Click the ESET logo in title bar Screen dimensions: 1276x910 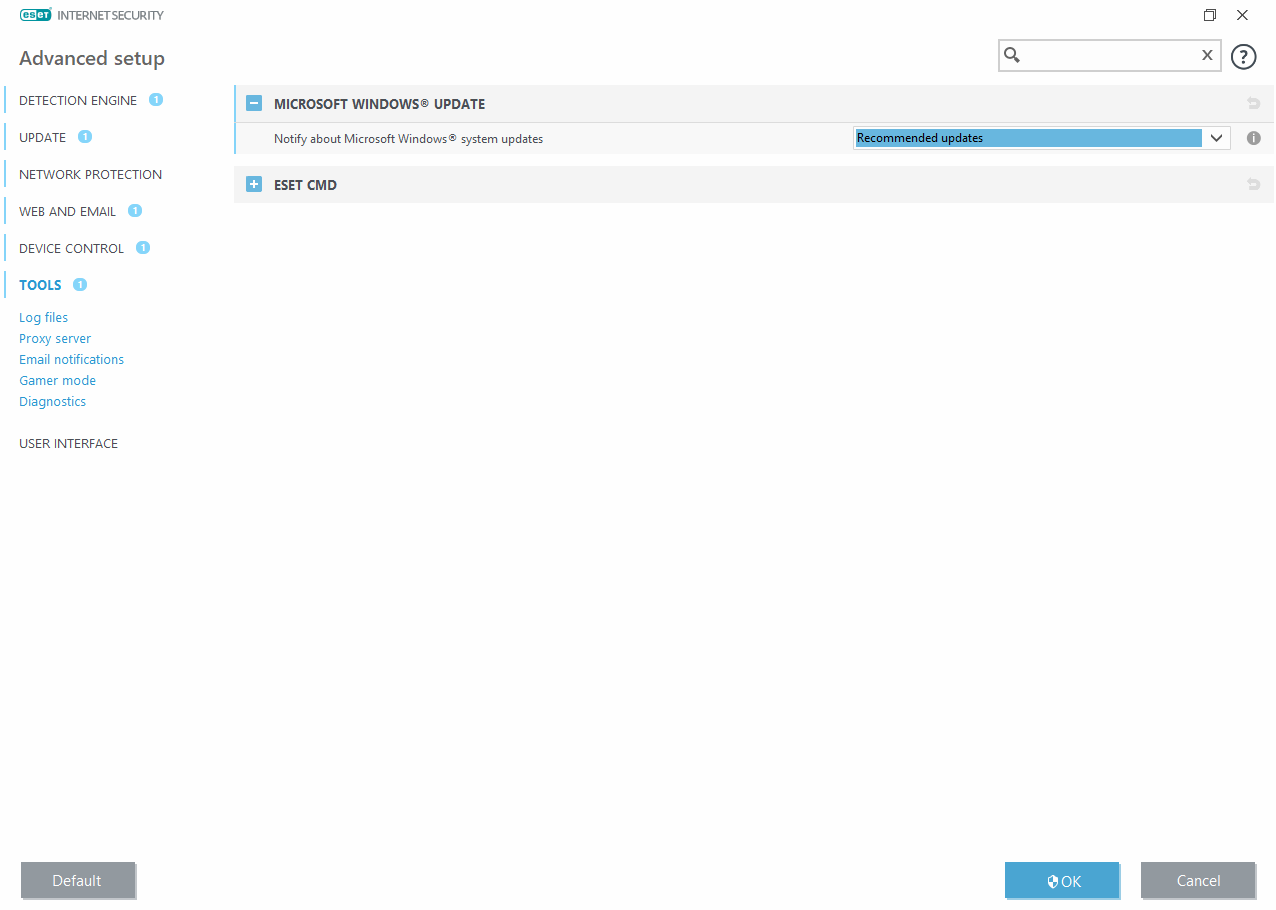36,15
